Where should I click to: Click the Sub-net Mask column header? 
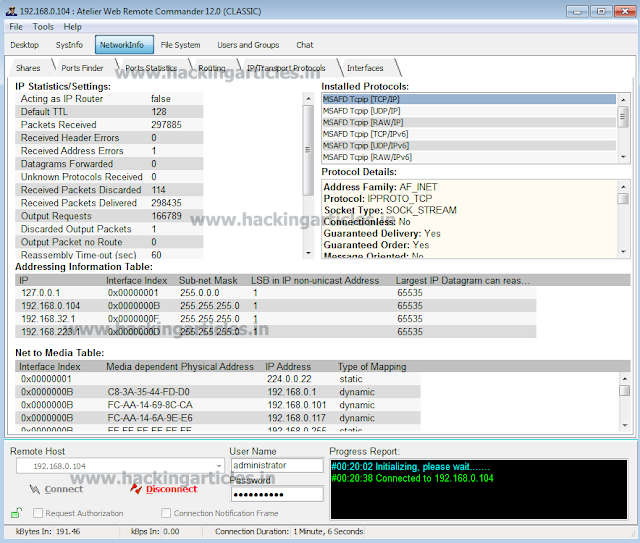(x=208, y=280)
